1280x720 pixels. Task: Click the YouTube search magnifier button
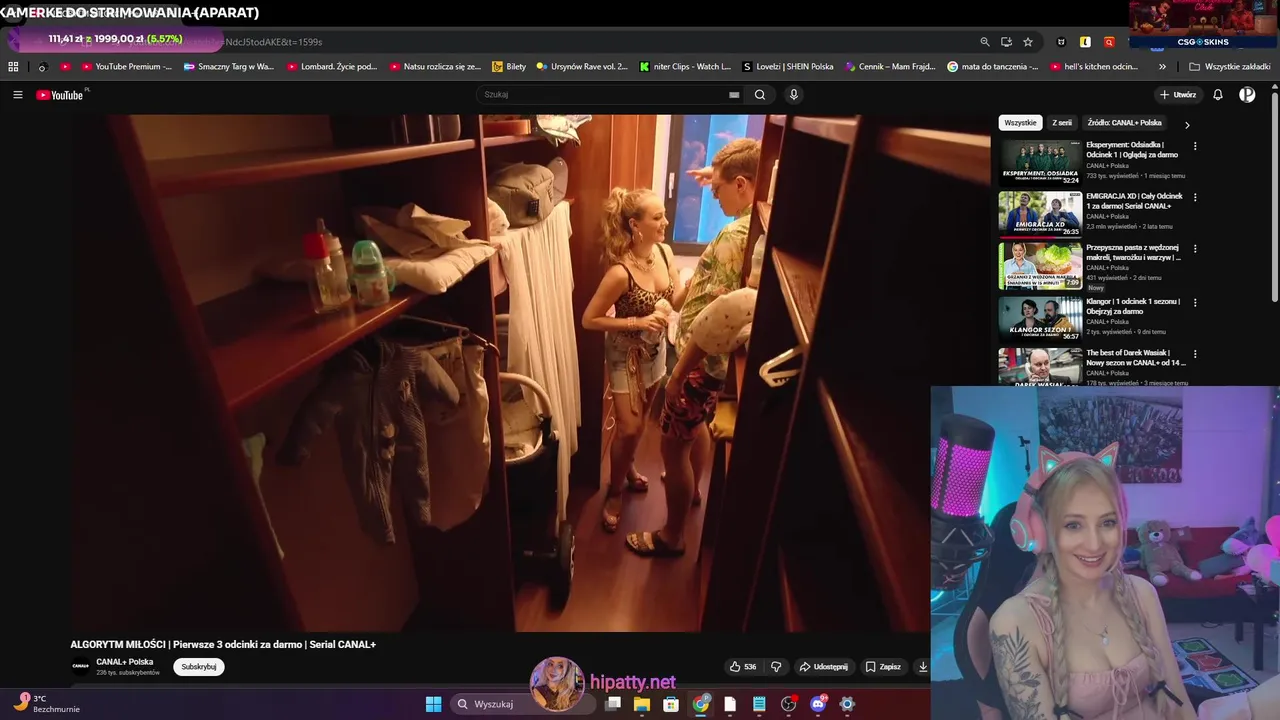(x=760, y=95)
